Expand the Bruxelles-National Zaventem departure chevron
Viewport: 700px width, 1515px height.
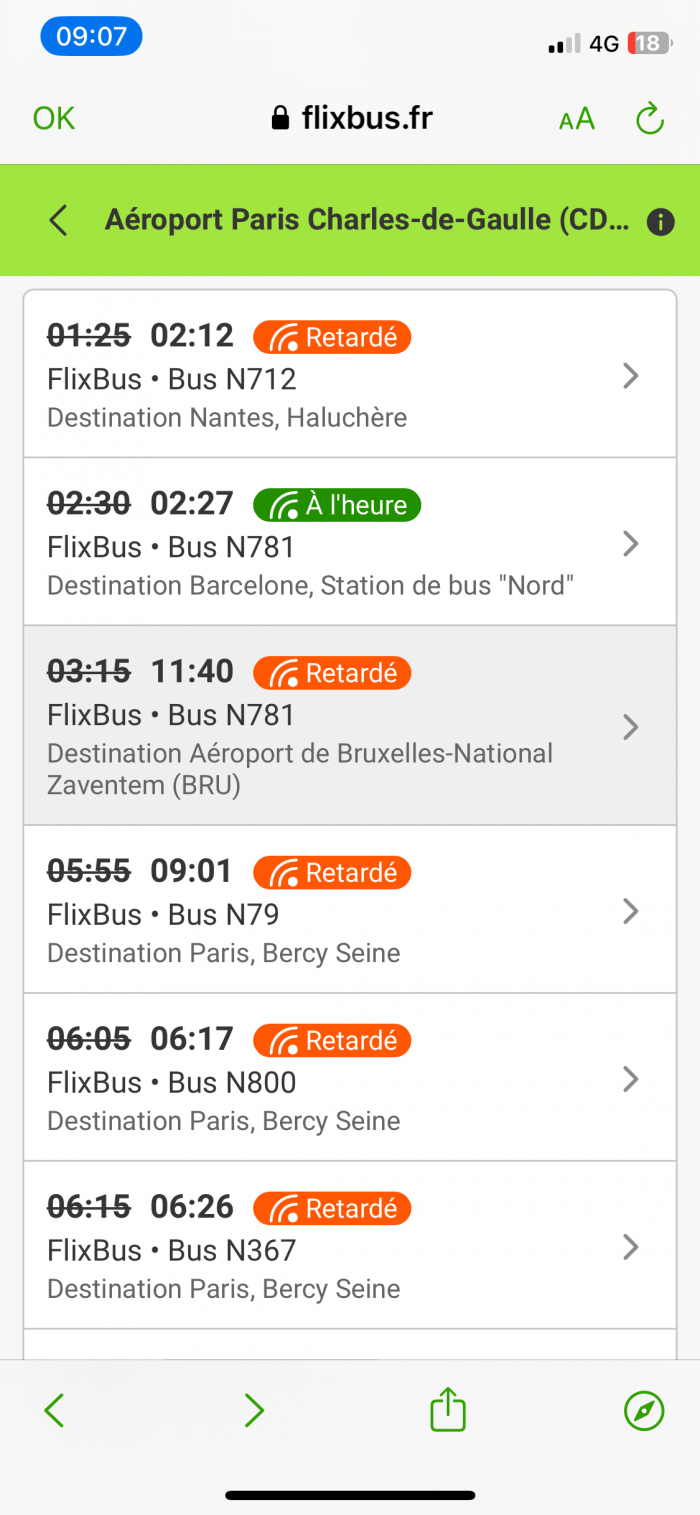(630, 726)
